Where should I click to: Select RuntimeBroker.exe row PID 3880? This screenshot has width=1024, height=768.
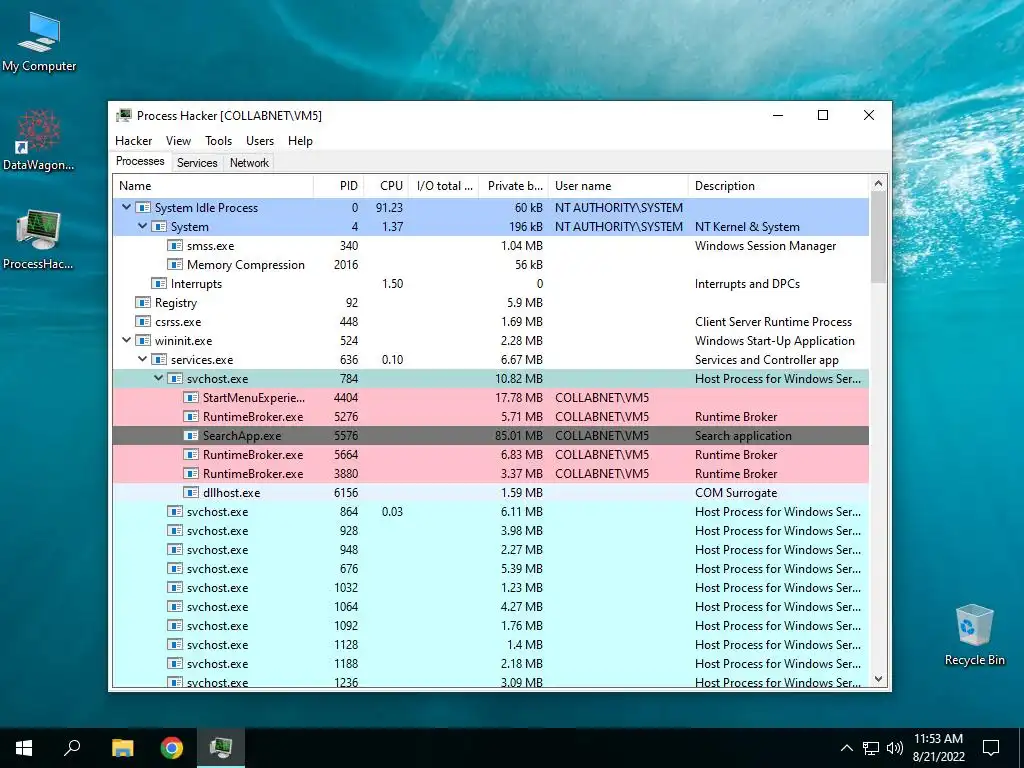point(491,473)
